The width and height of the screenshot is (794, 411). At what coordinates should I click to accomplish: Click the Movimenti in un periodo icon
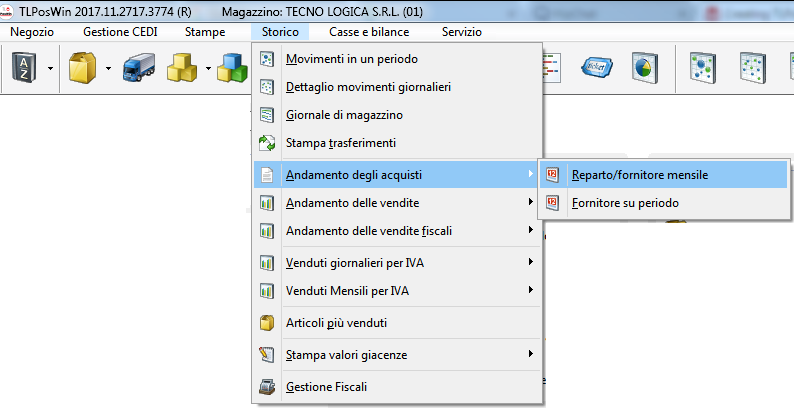tap(267, 59)
